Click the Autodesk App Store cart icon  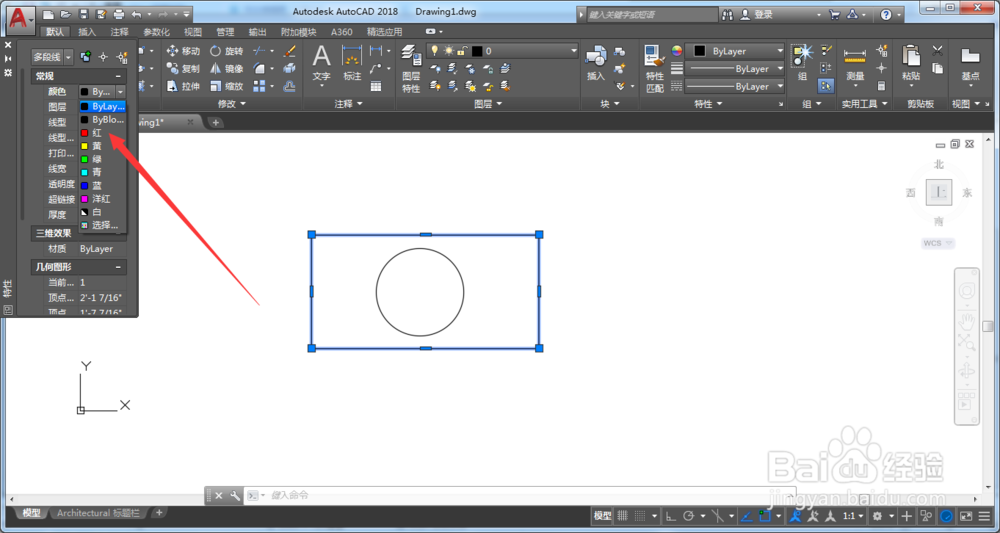835,15
